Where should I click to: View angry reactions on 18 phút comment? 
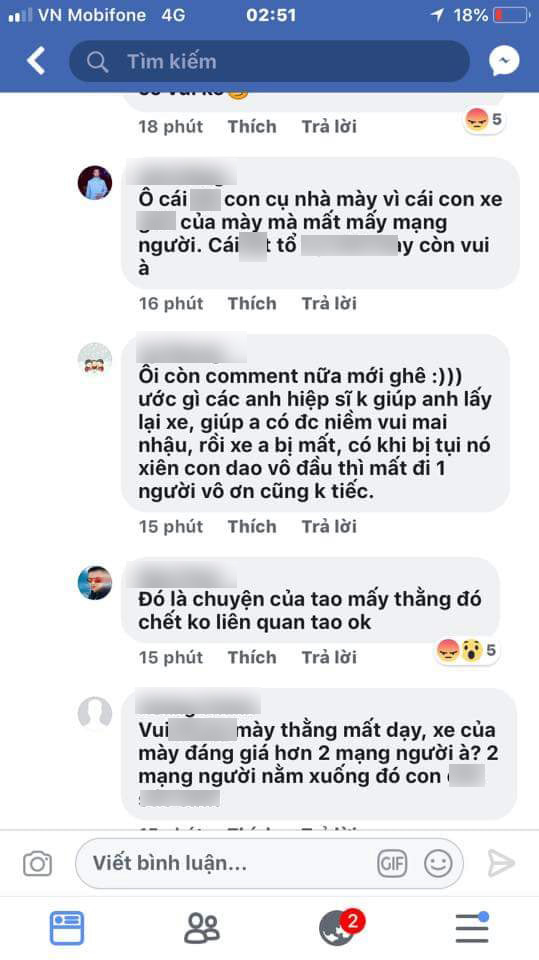point(484,119)
